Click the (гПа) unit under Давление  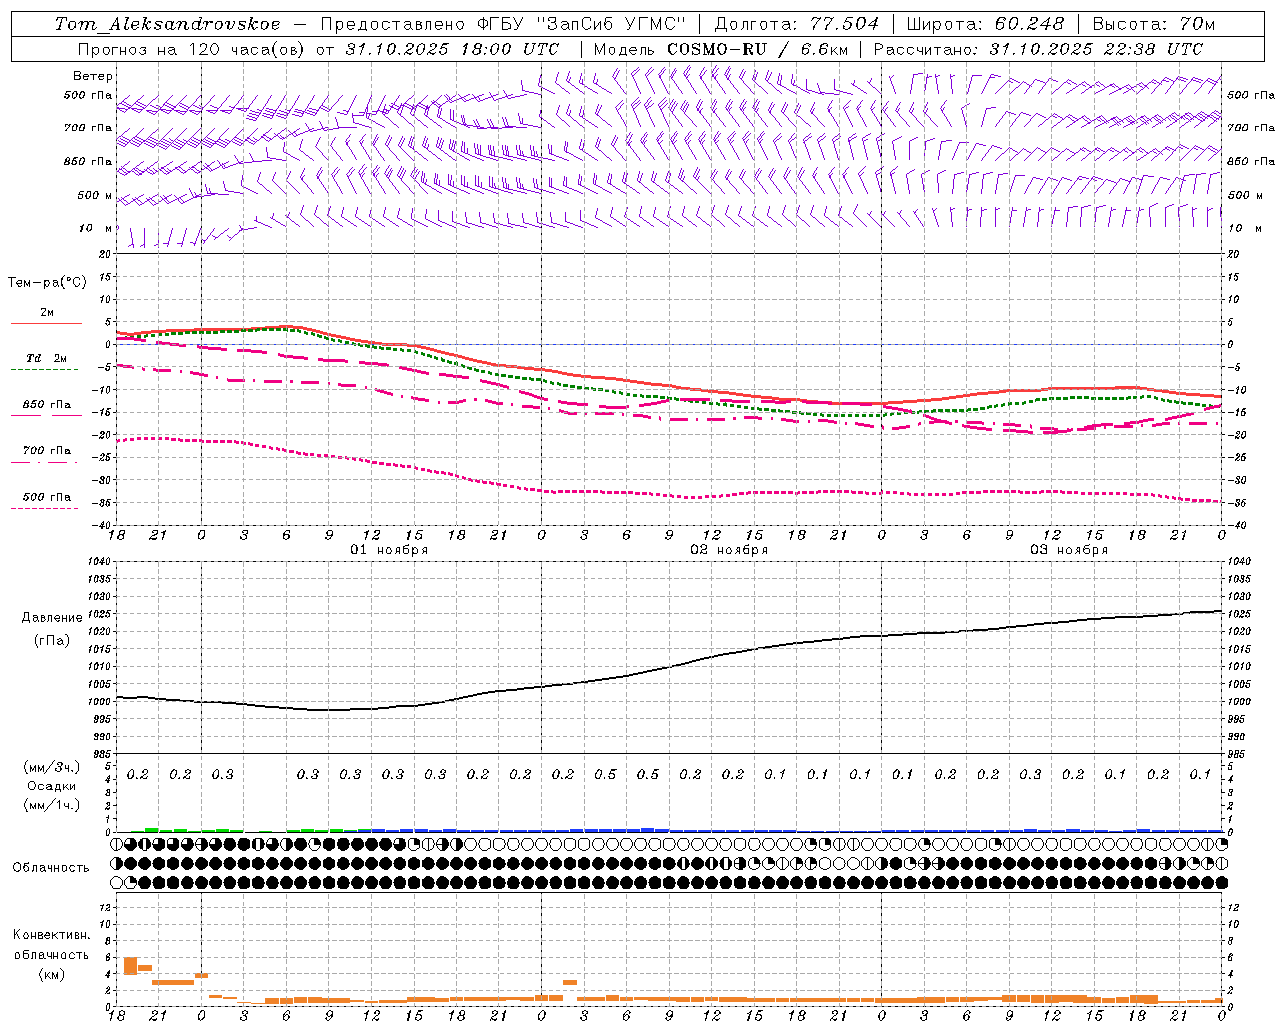coord(52,641)
